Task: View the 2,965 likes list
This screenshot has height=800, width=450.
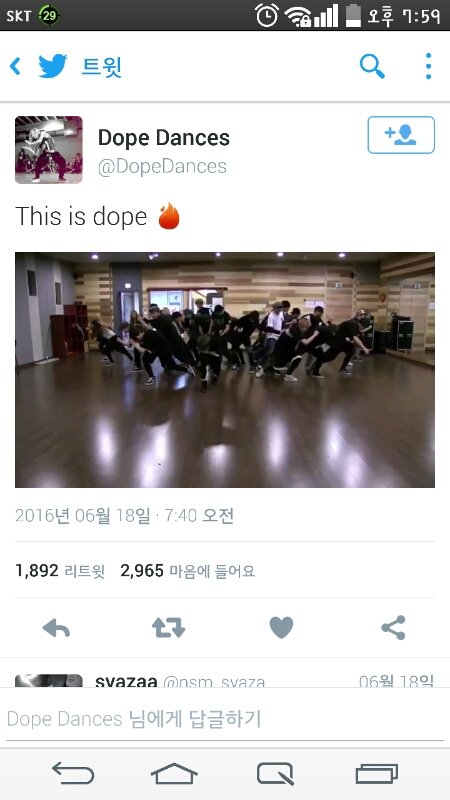Action: [x=188, y=571]
